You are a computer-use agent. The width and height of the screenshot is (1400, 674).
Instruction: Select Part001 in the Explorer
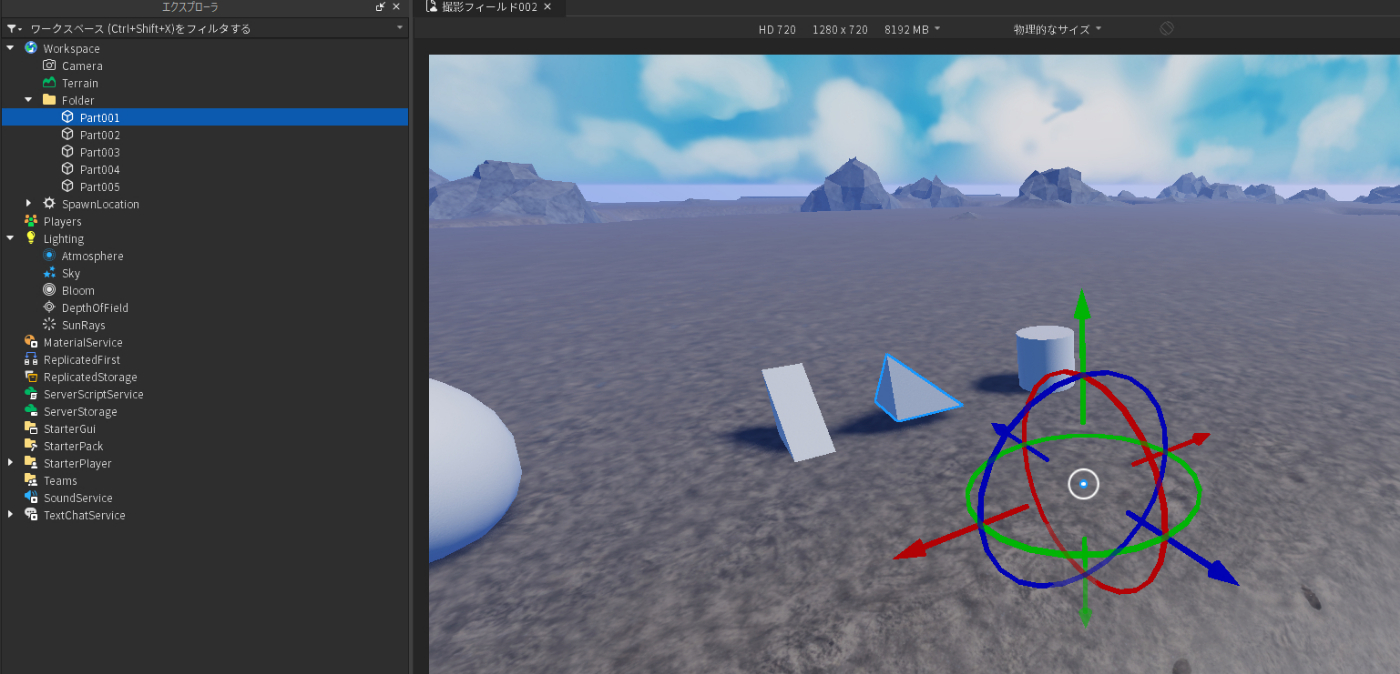tap(205, 117)
